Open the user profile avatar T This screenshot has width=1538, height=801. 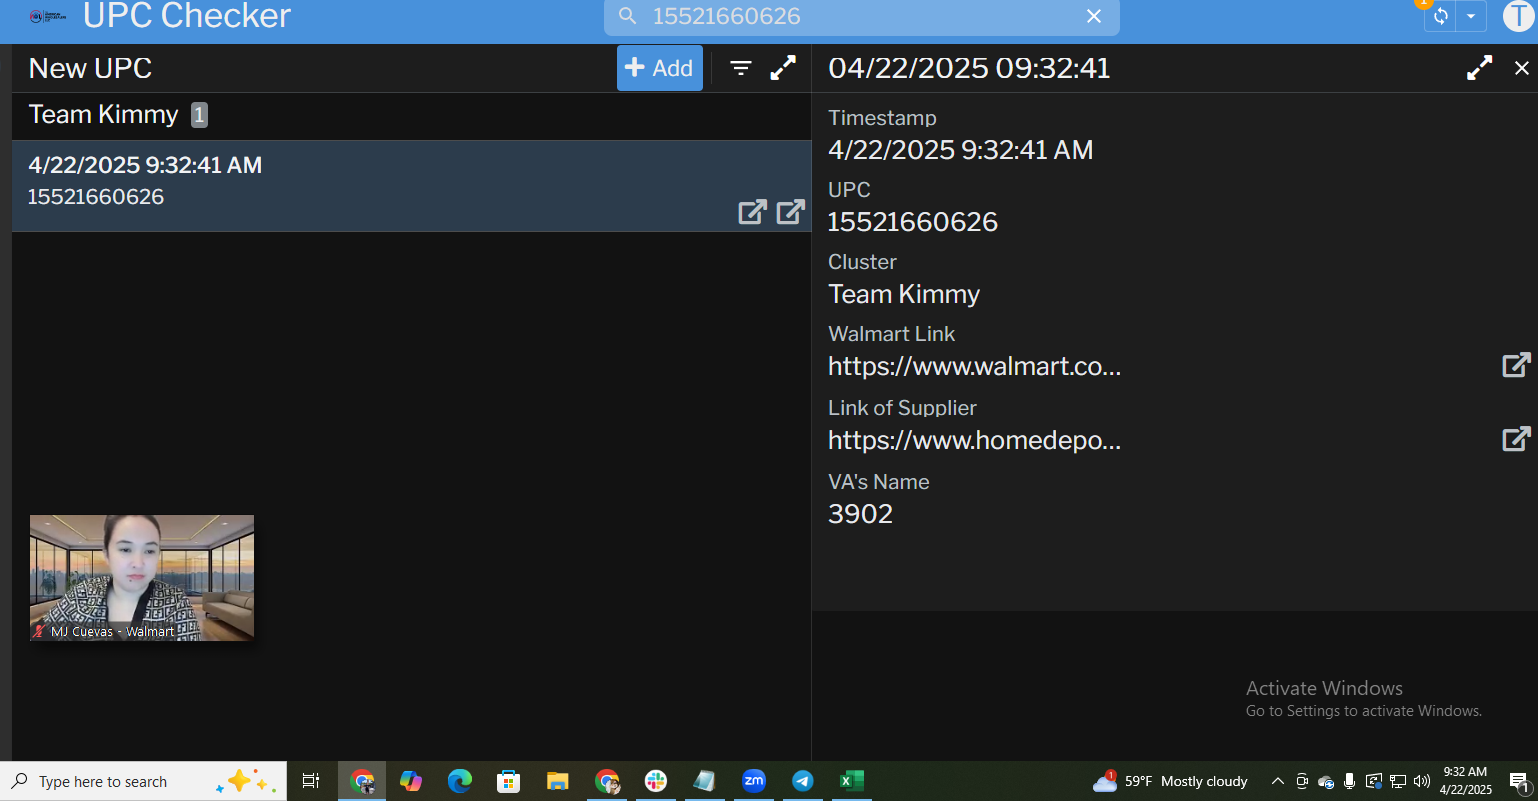point(1517,16)
